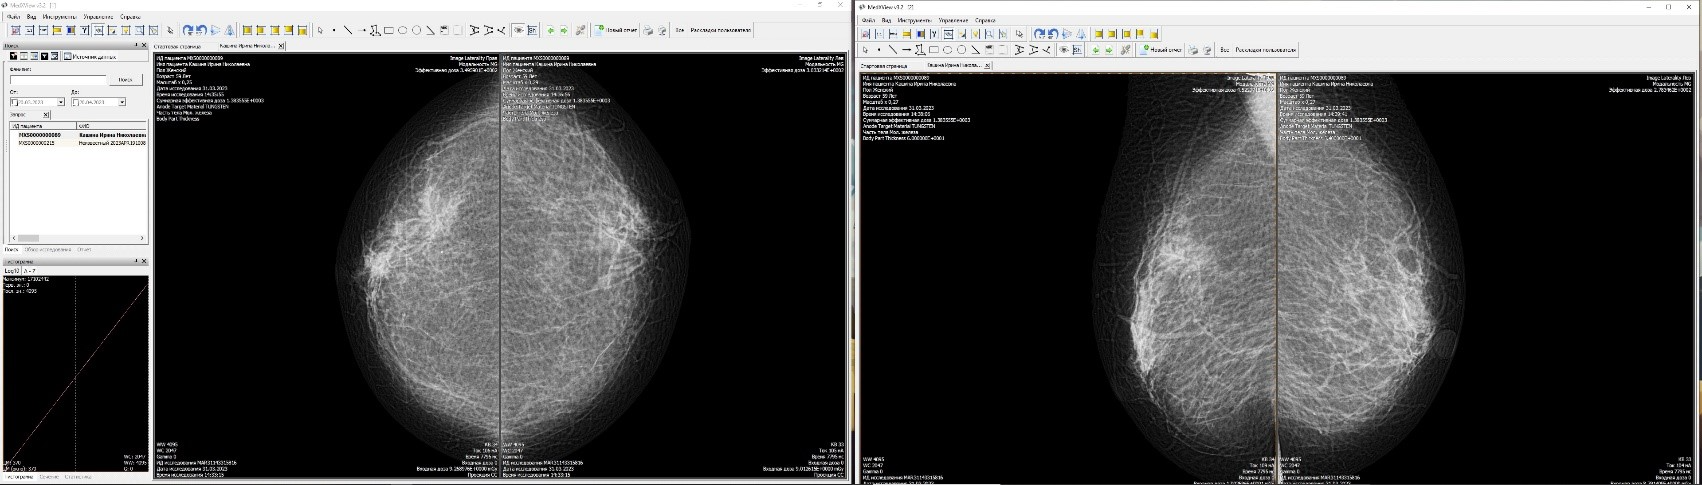Select arrow tool in right window
1702x485 pixels.
907,50
